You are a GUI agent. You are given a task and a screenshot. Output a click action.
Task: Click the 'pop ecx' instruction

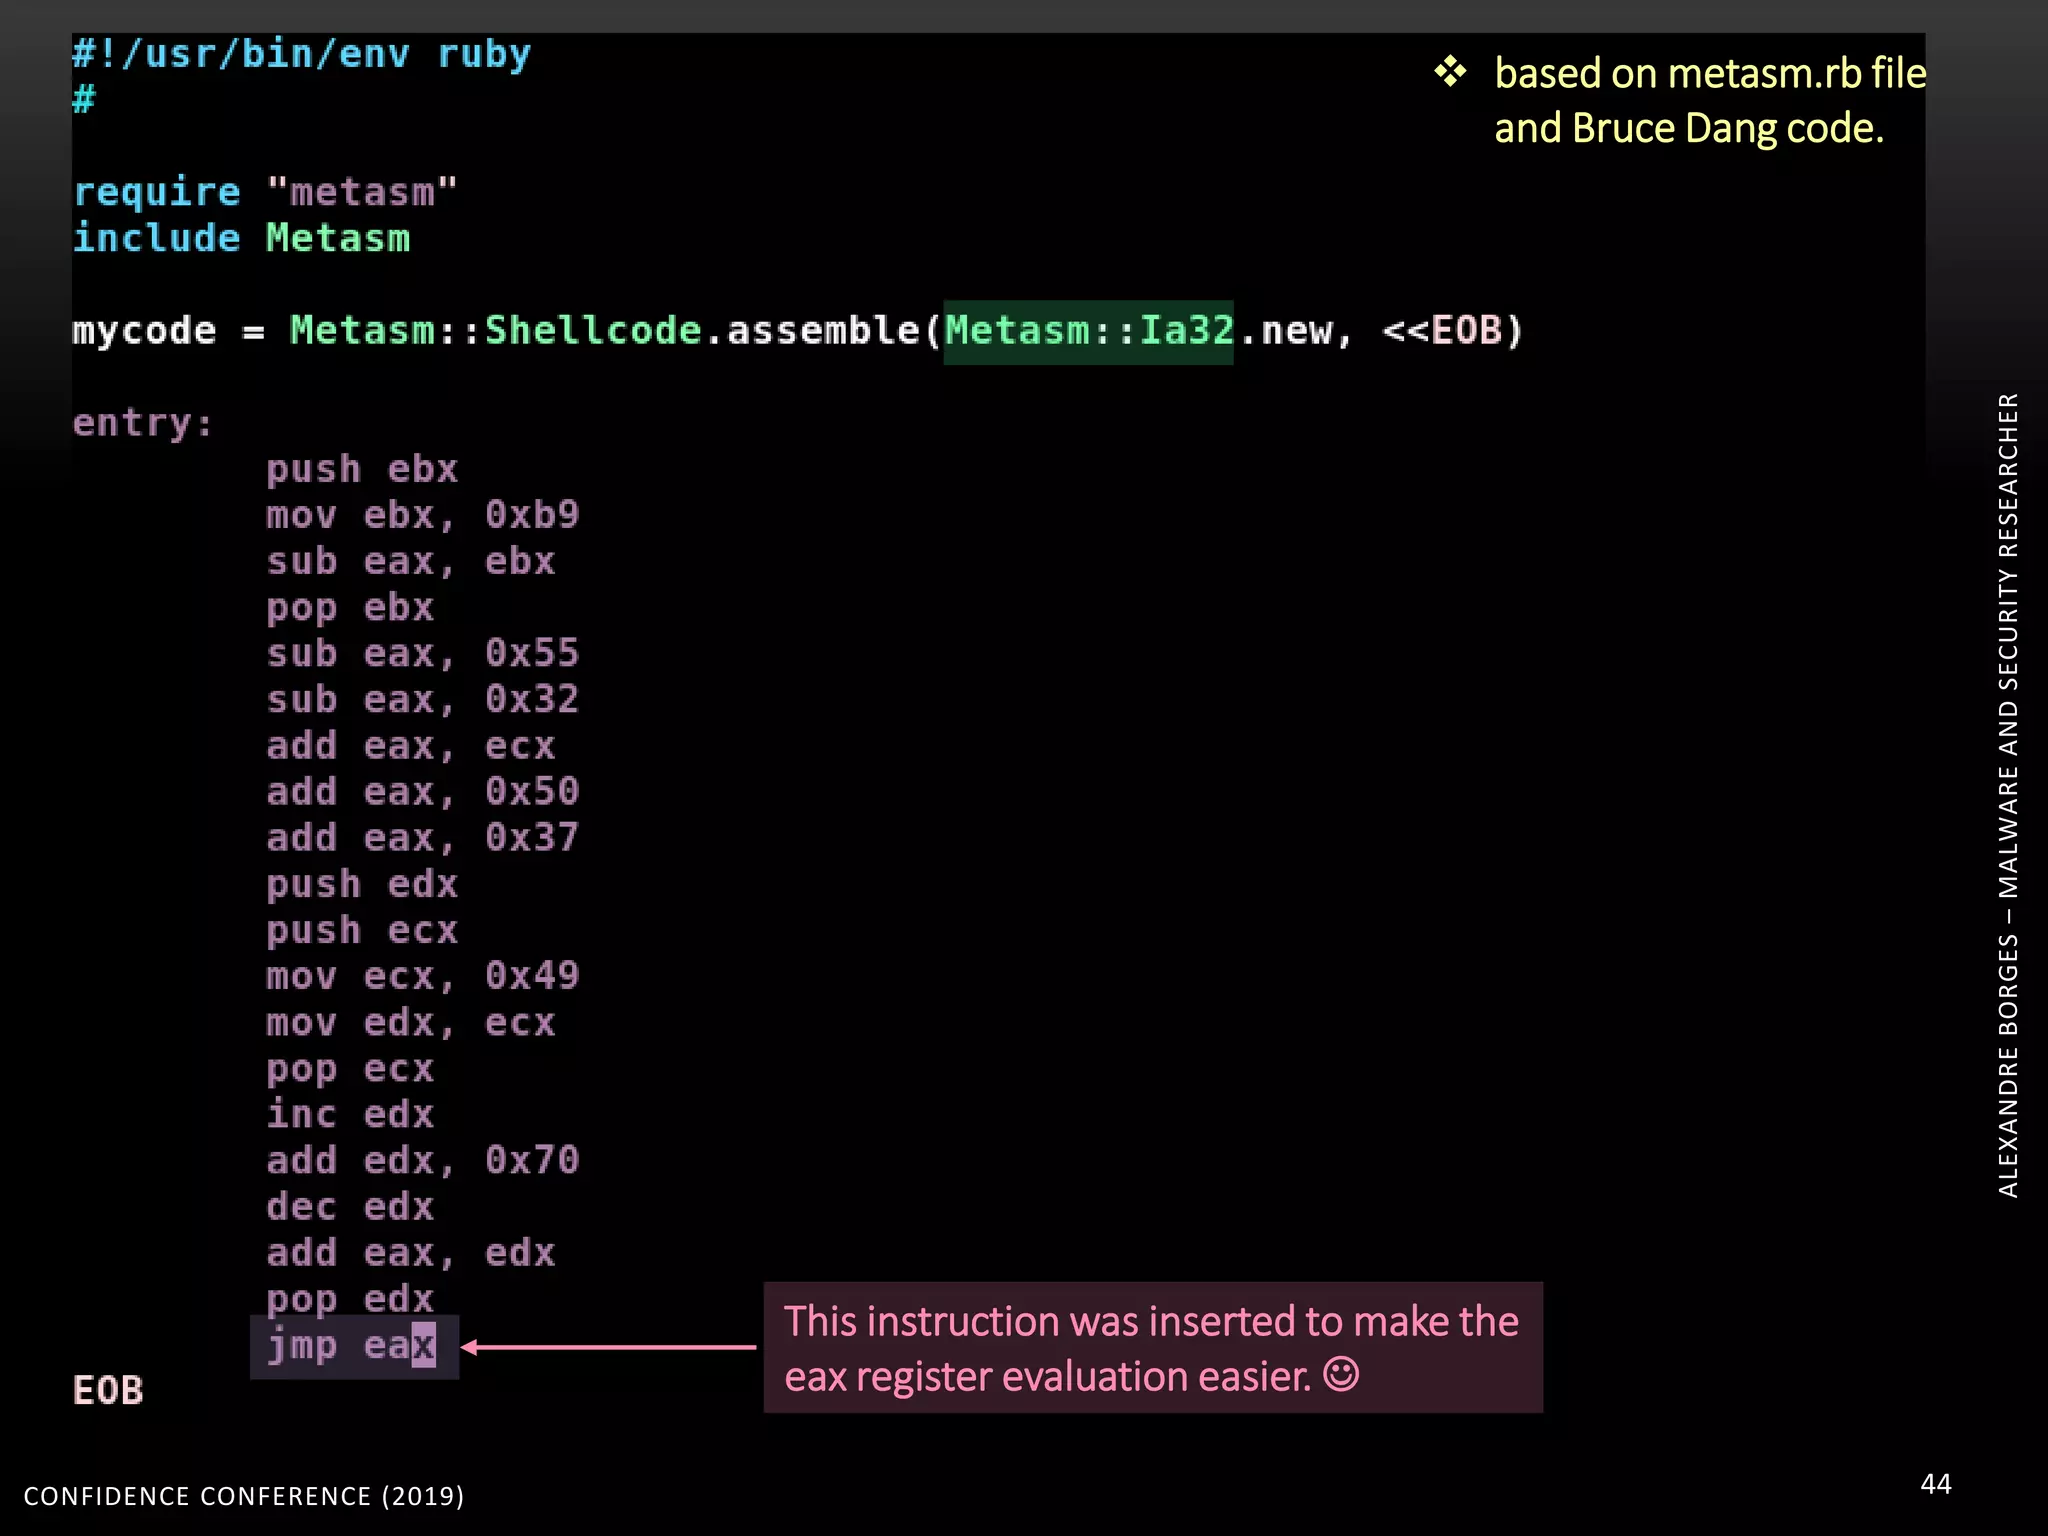click(x=350, y=1069)
